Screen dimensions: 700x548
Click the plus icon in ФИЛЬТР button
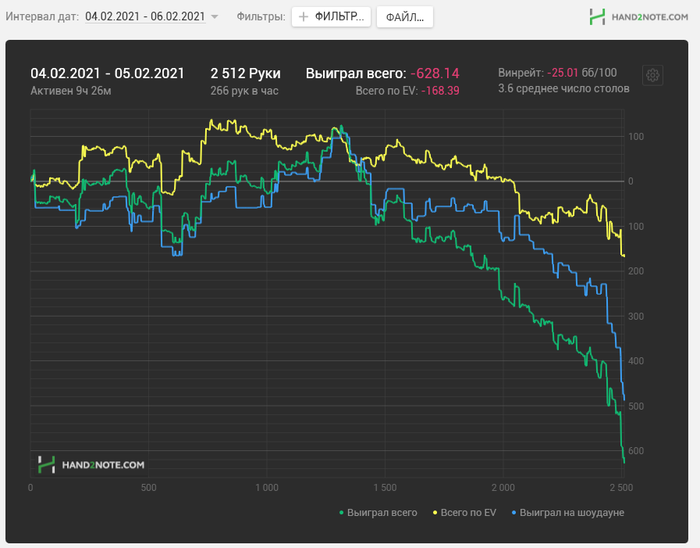(x=303, y=17)
